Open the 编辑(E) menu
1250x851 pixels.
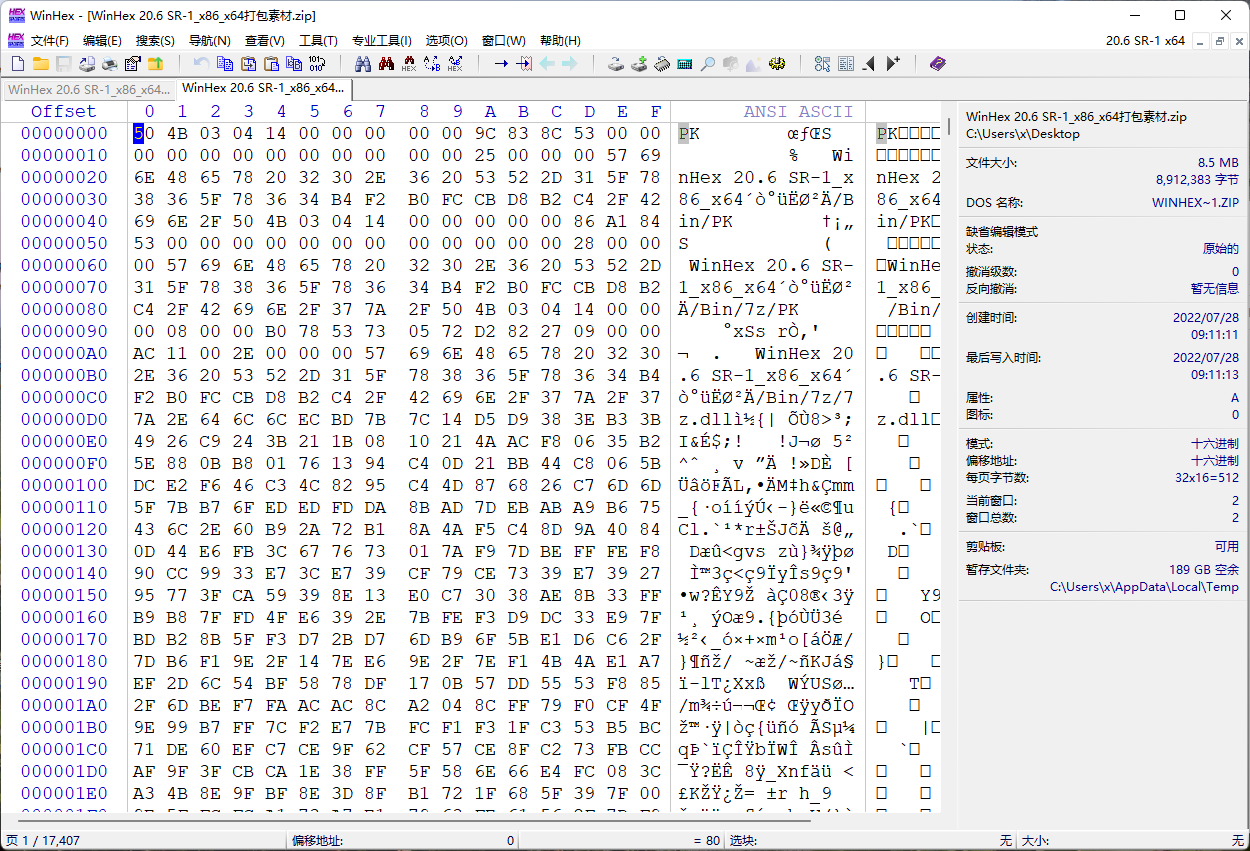102,41
